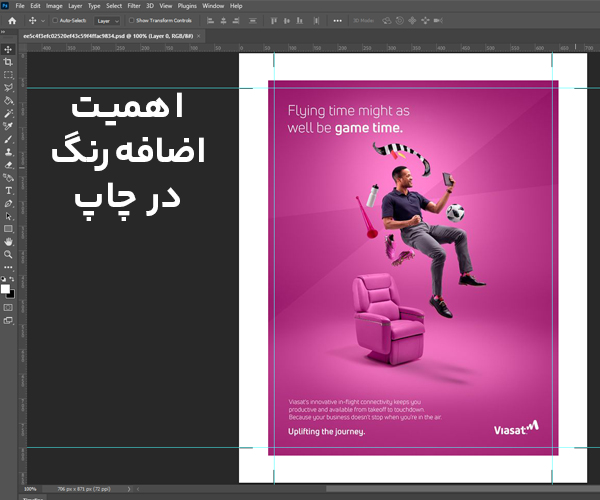Open the Select menu
Screen dimensions: 600x500
(114, 6)
